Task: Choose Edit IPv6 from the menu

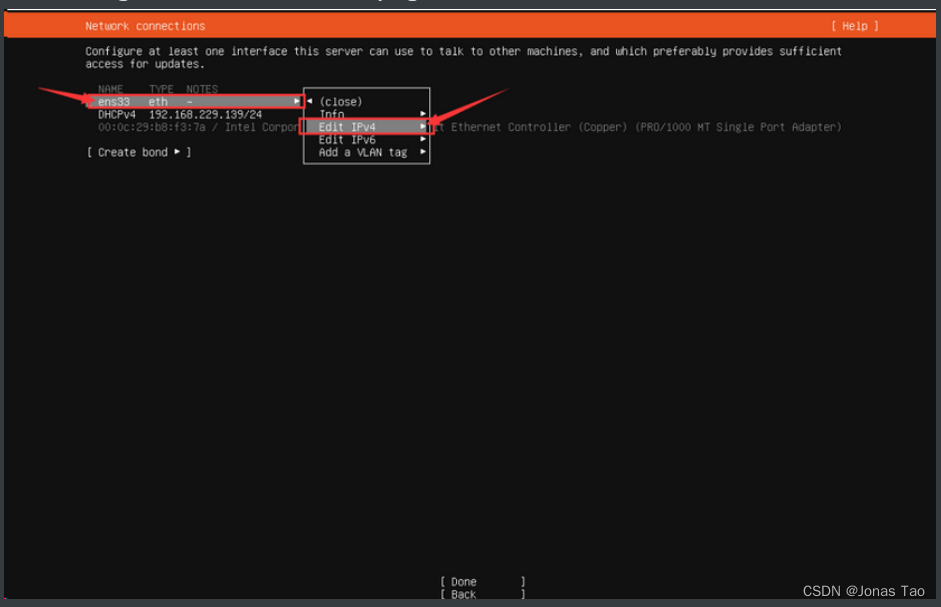Action: point(346,139)
